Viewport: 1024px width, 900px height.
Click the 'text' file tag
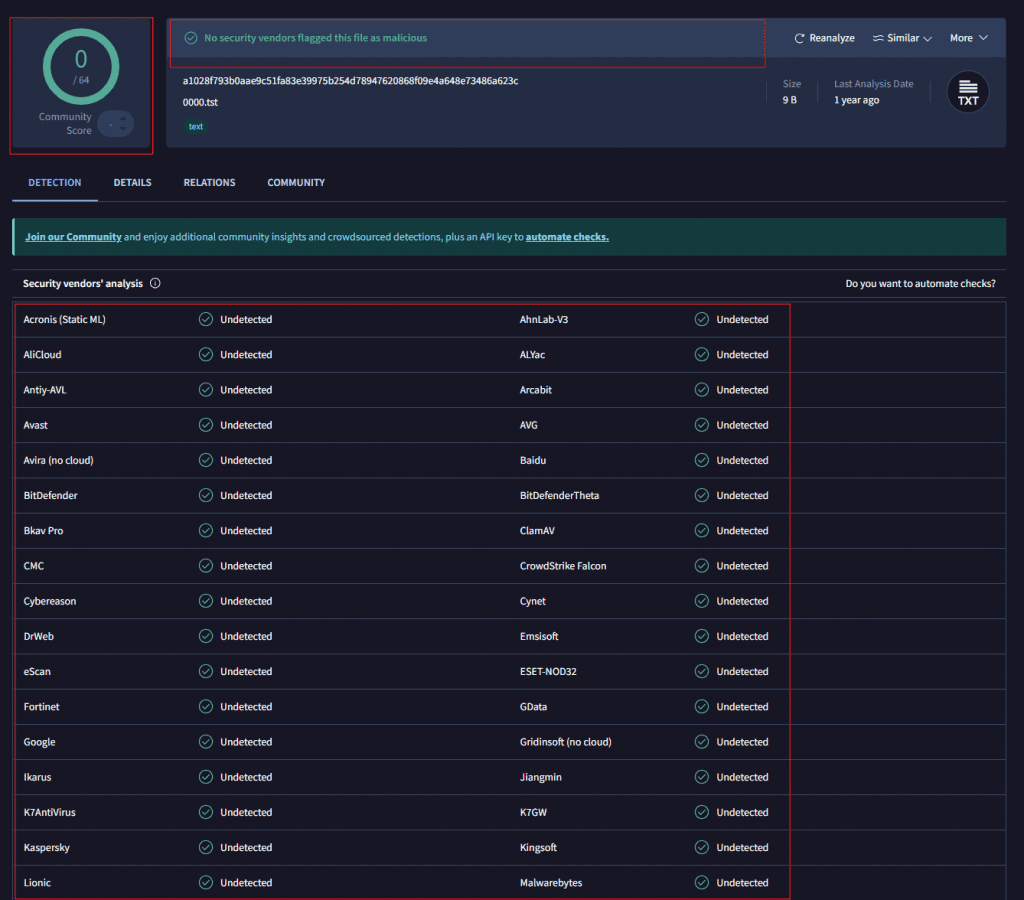tap(195, 127)
